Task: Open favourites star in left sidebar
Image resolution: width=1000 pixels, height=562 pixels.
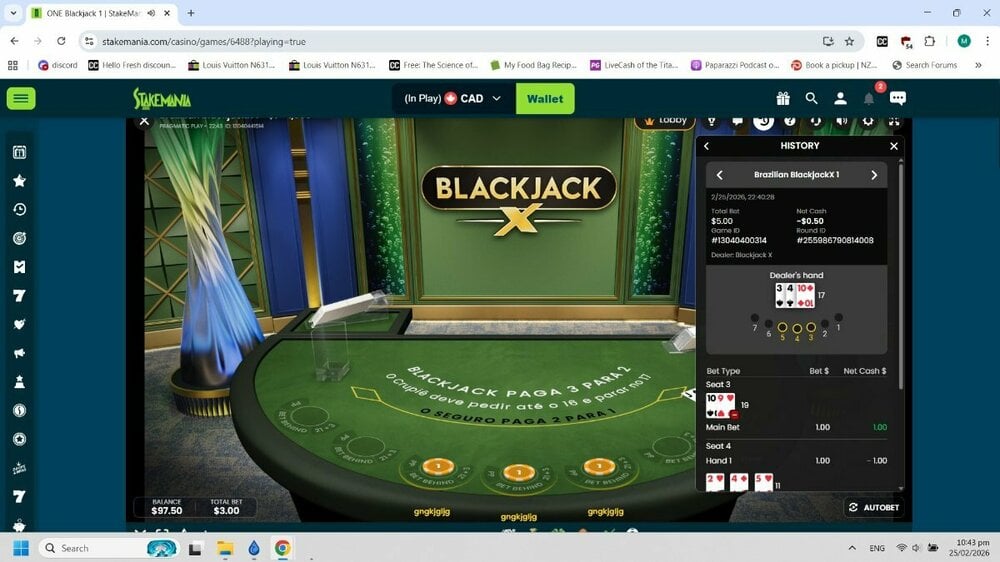Action: pyautogui.click(x=19, y=181)
